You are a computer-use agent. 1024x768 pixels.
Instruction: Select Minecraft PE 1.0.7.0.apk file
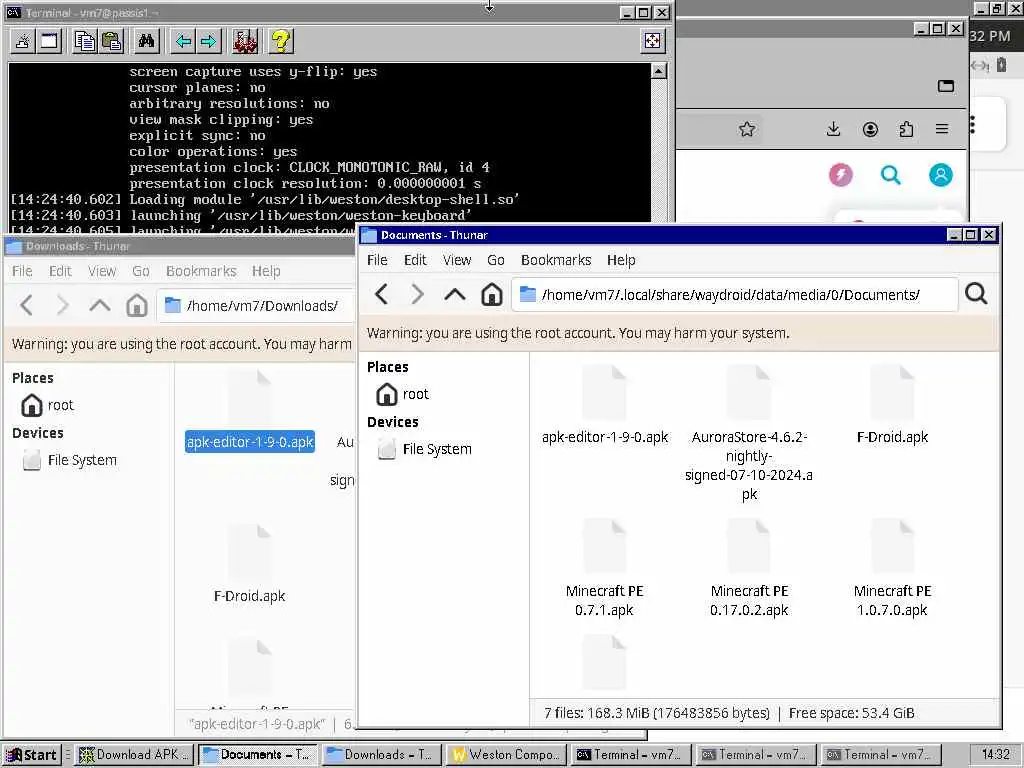click(892, 569)
